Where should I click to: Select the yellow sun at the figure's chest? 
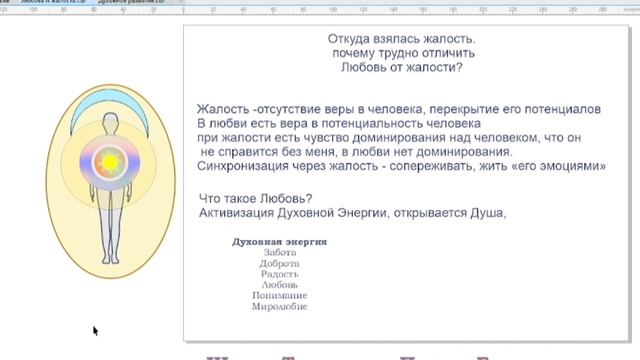(110, 162)
